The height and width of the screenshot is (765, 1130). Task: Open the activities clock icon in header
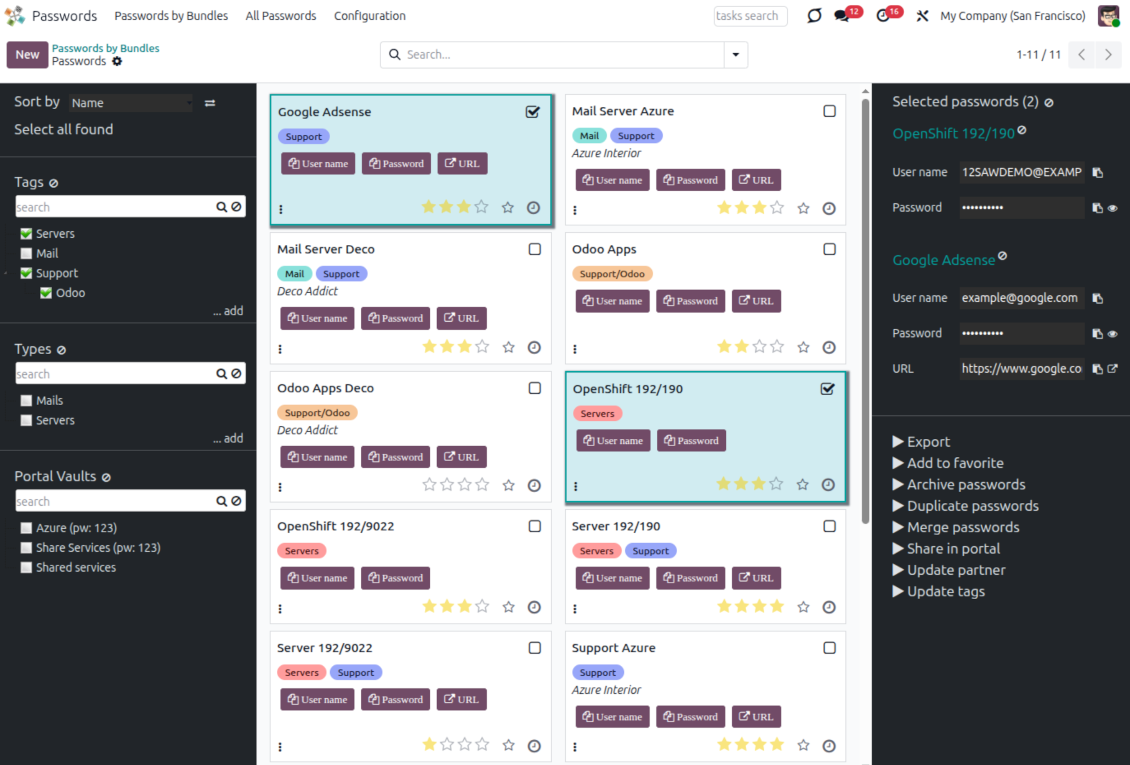[x=882, y=16]
